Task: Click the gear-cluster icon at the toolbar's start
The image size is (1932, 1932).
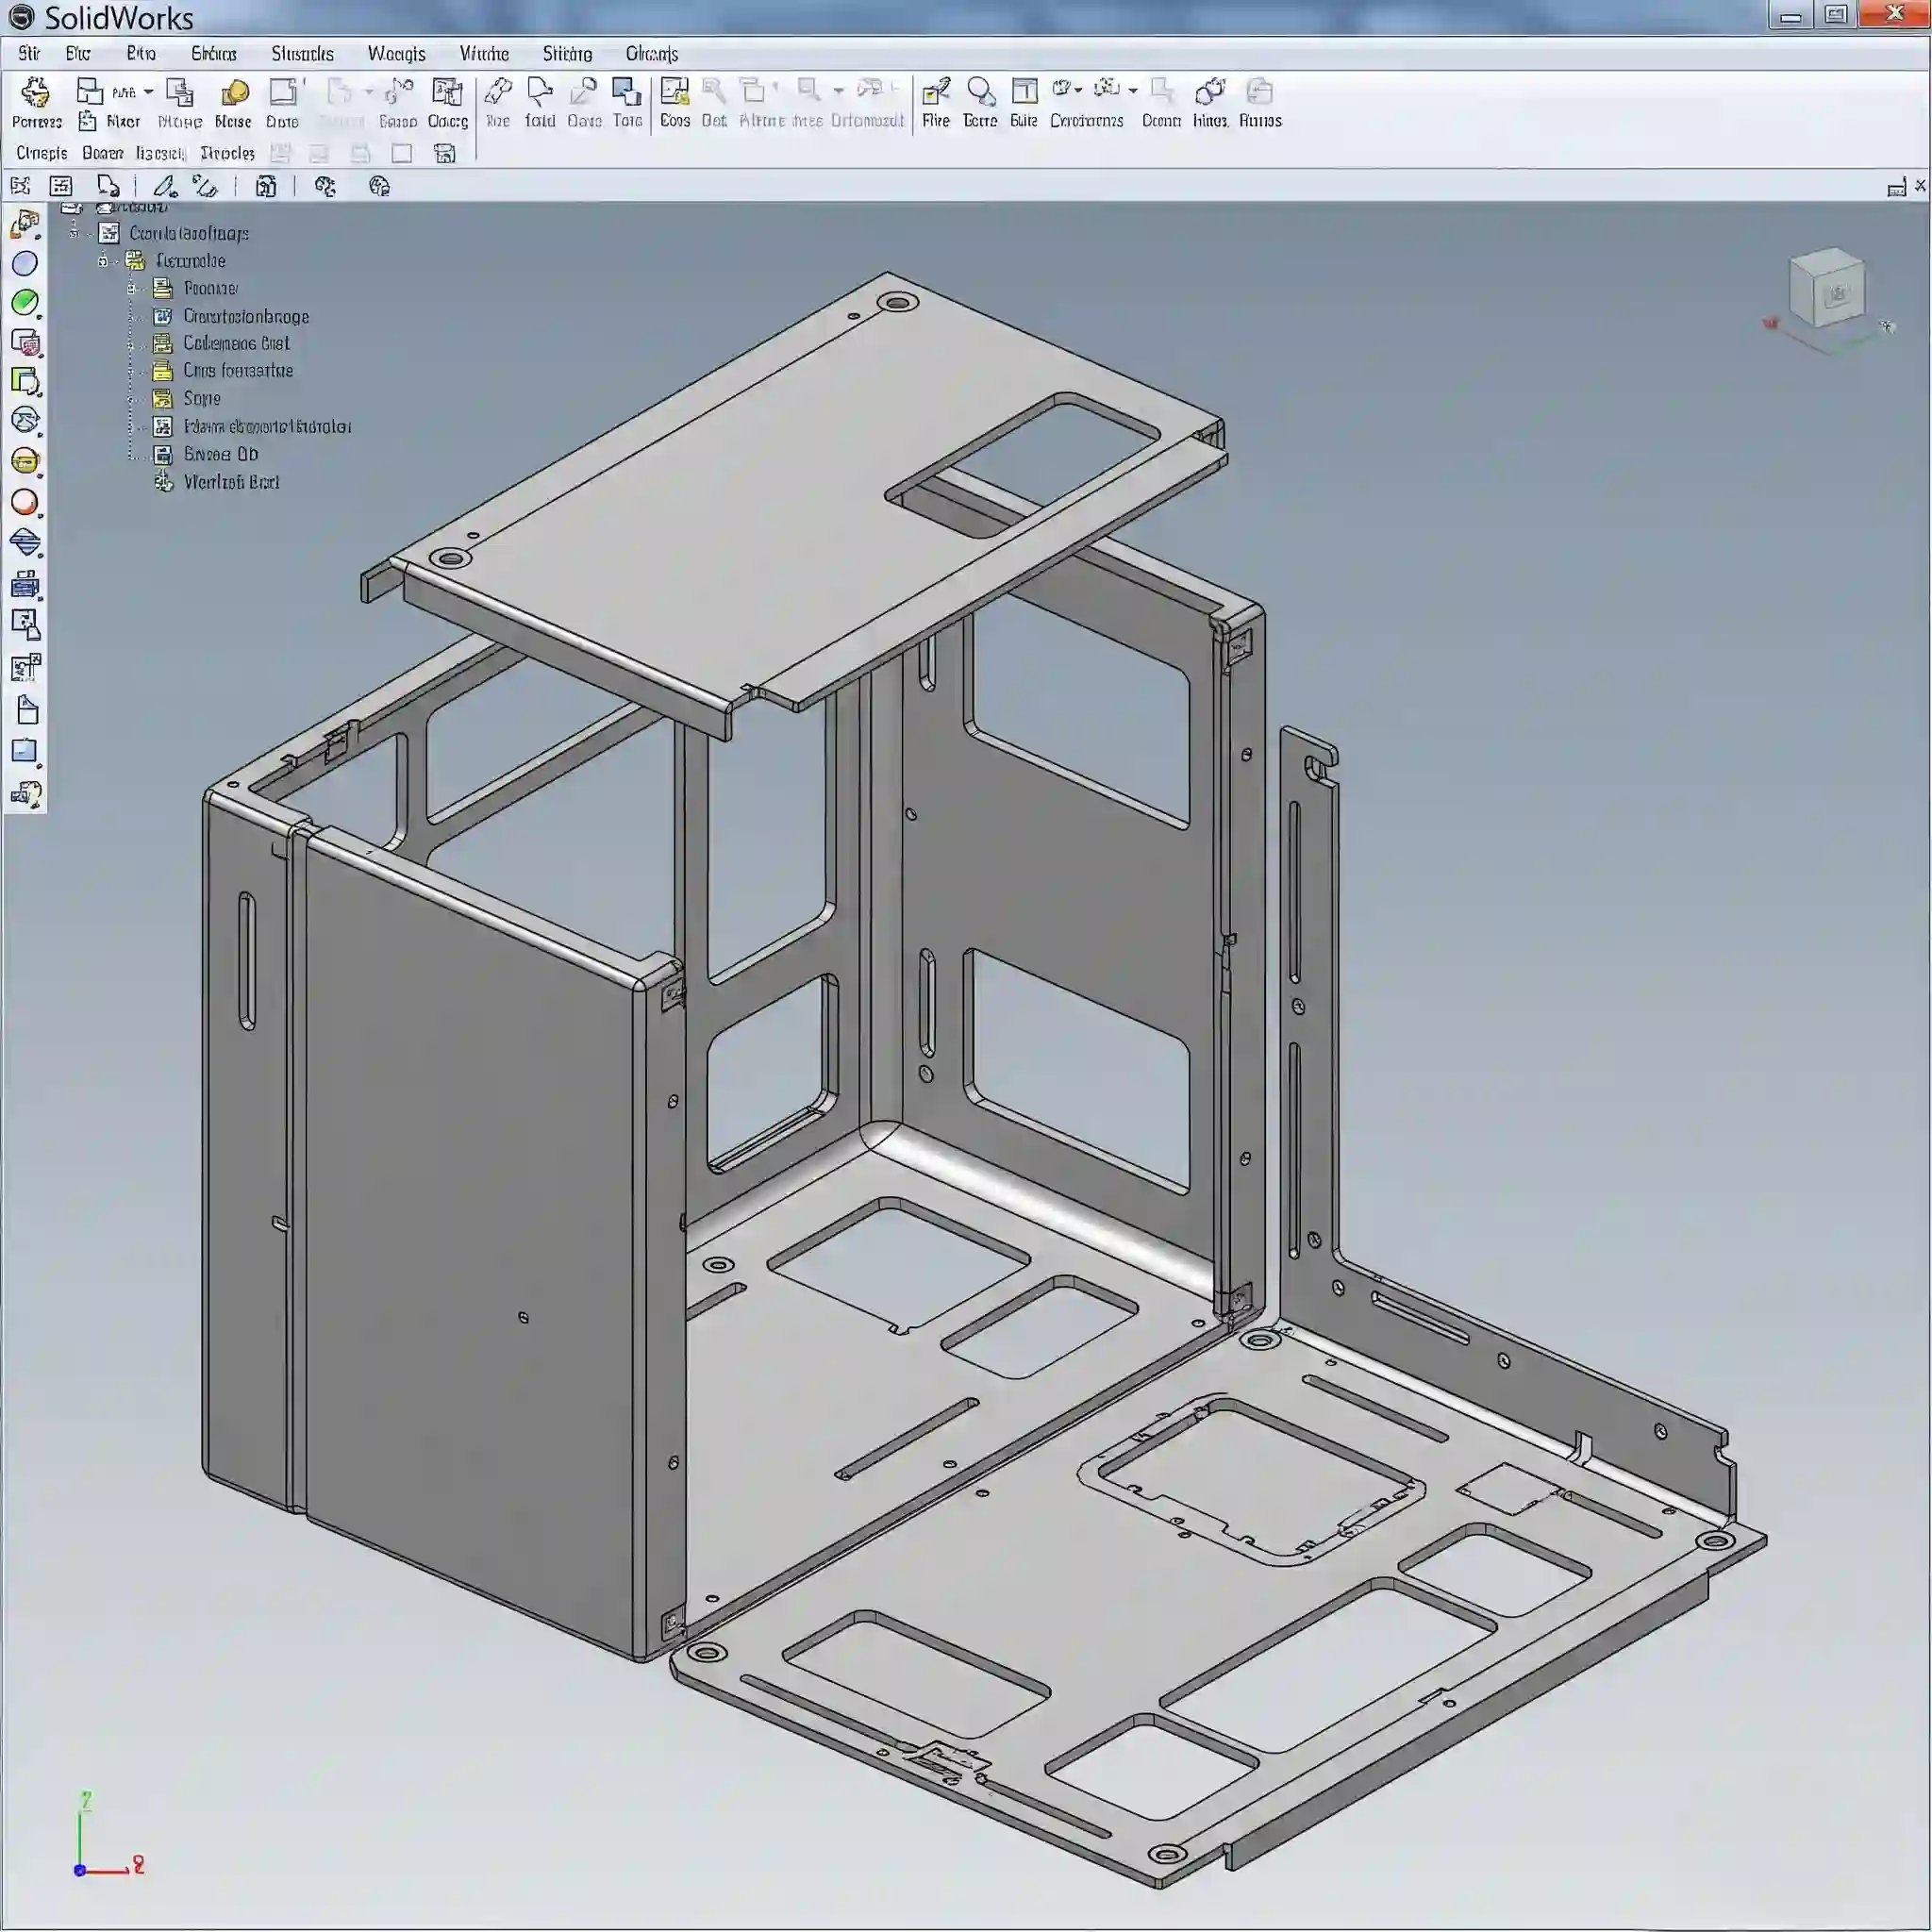Action: pyautogui.click(x=35, y=93)
